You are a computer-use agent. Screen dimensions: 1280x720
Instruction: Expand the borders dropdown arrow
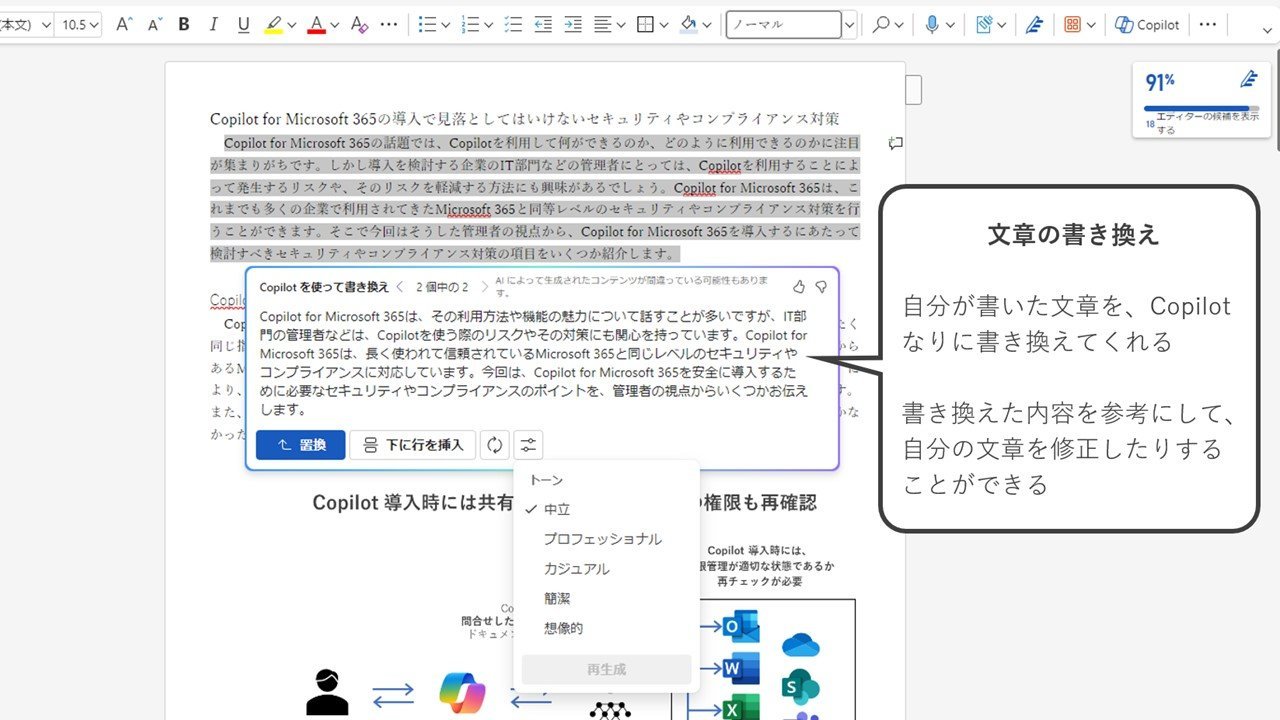(664, 24)
